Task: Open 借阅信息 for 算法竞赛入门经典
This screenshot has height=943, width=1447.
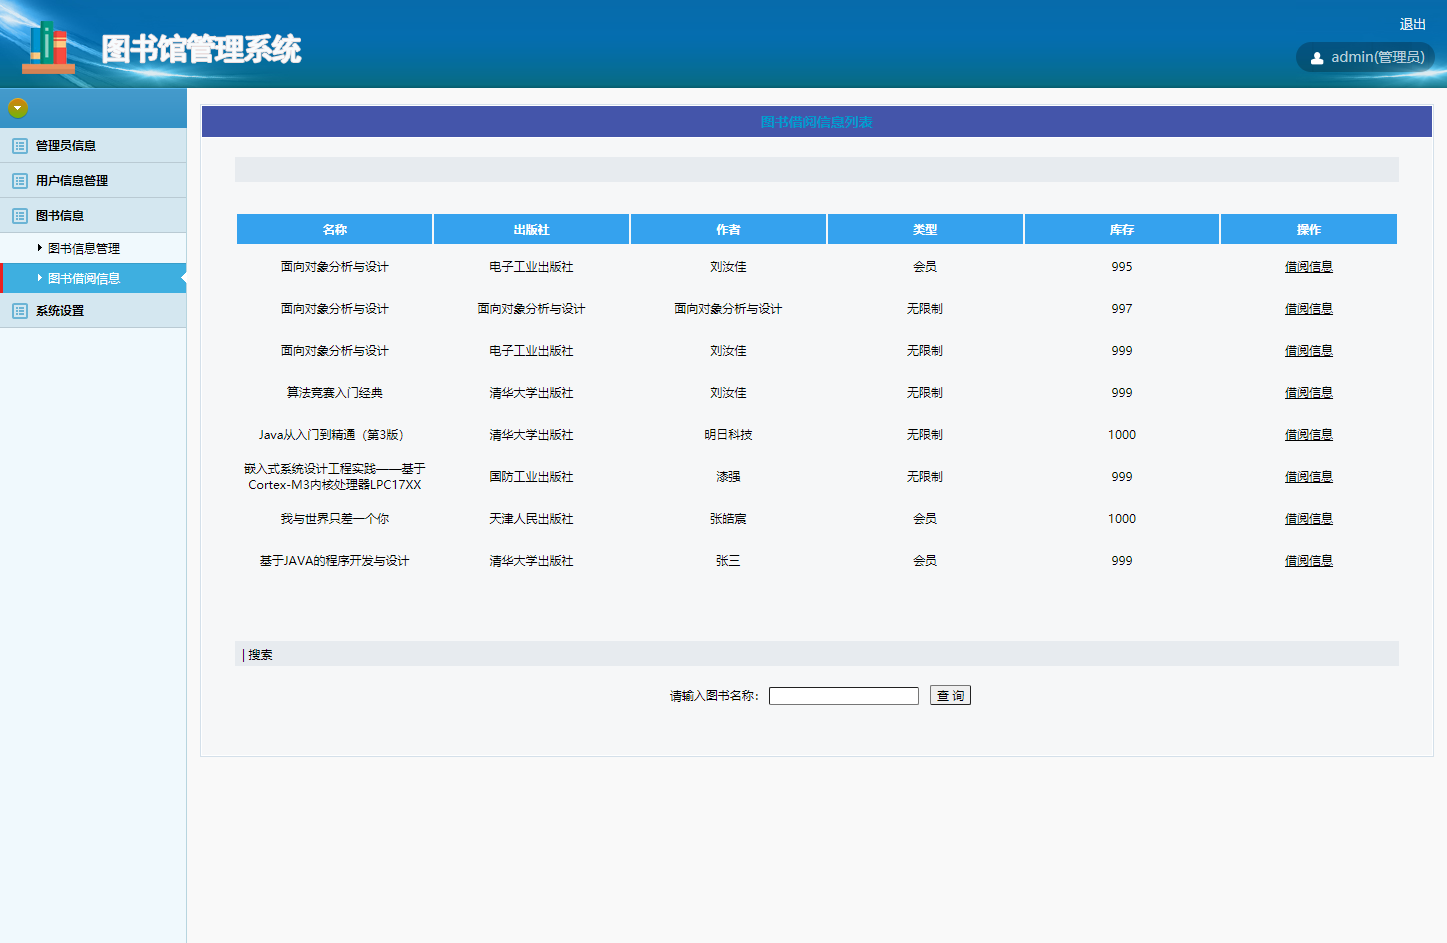Action: [1308, 393]
